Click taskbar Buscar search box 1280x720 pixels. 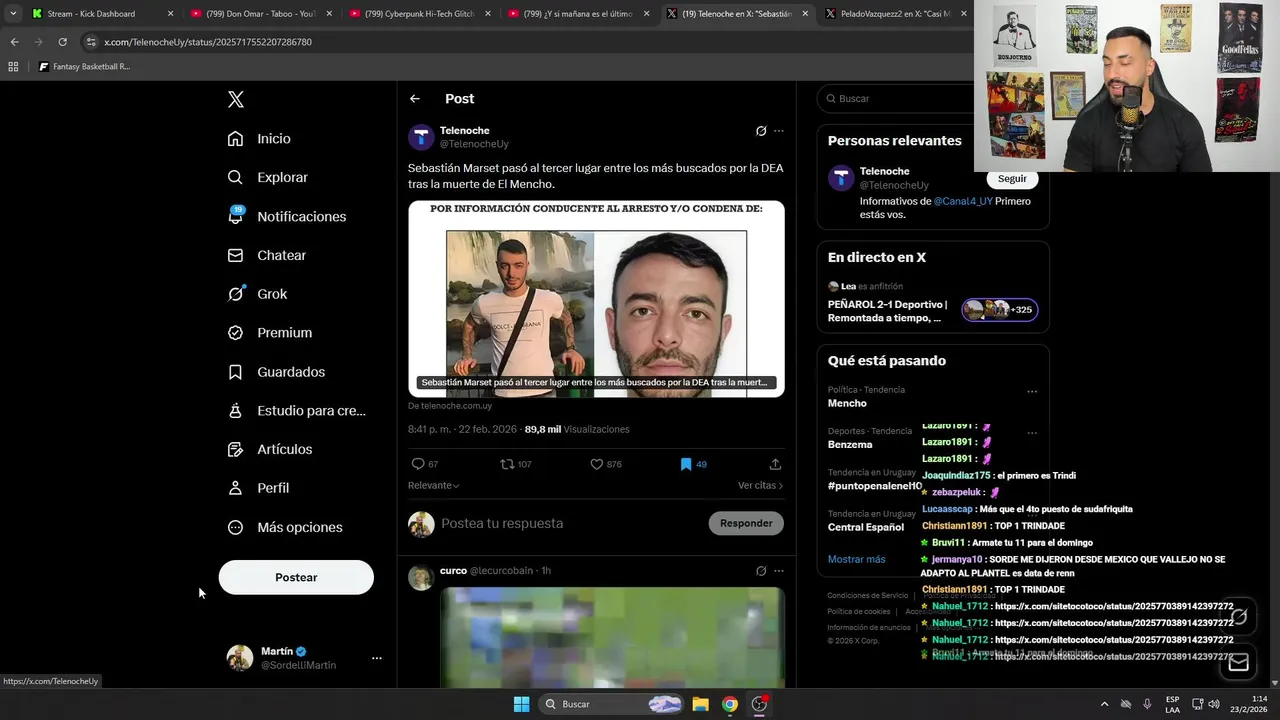click(x=612, y=704)
